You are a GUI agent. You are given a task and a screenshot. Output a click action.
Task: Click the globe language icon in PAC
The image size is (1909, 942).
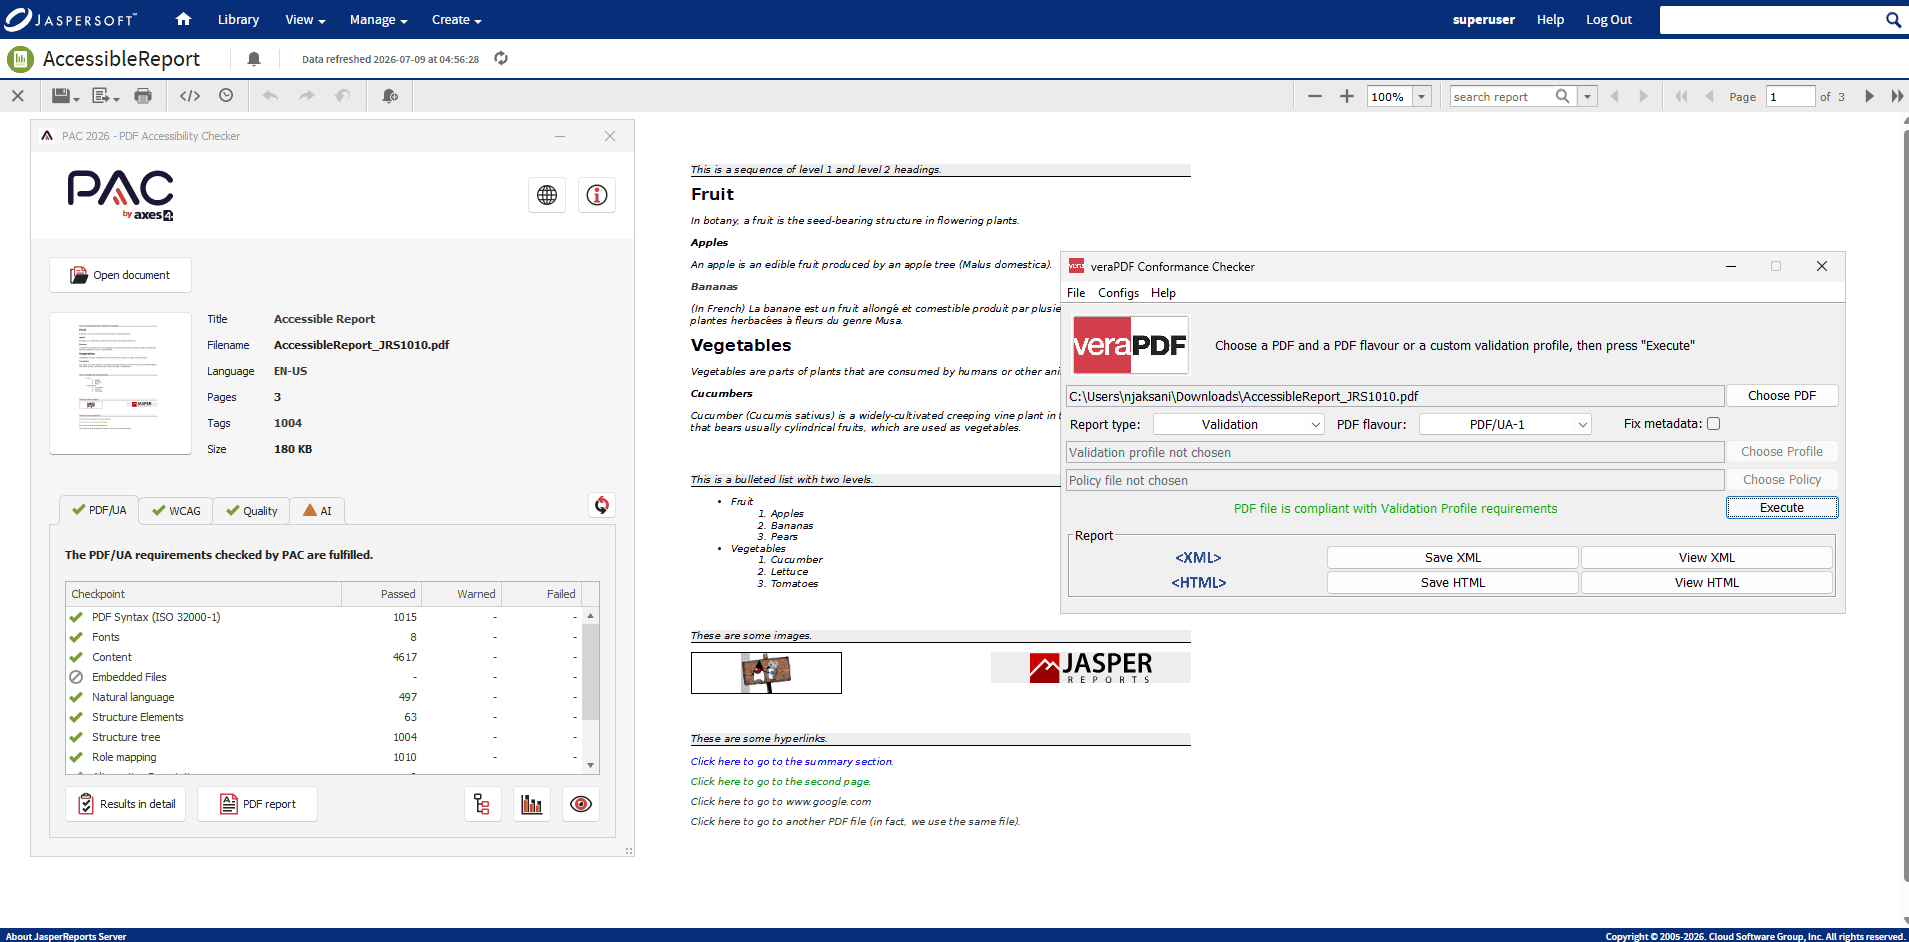click(547, 195)
